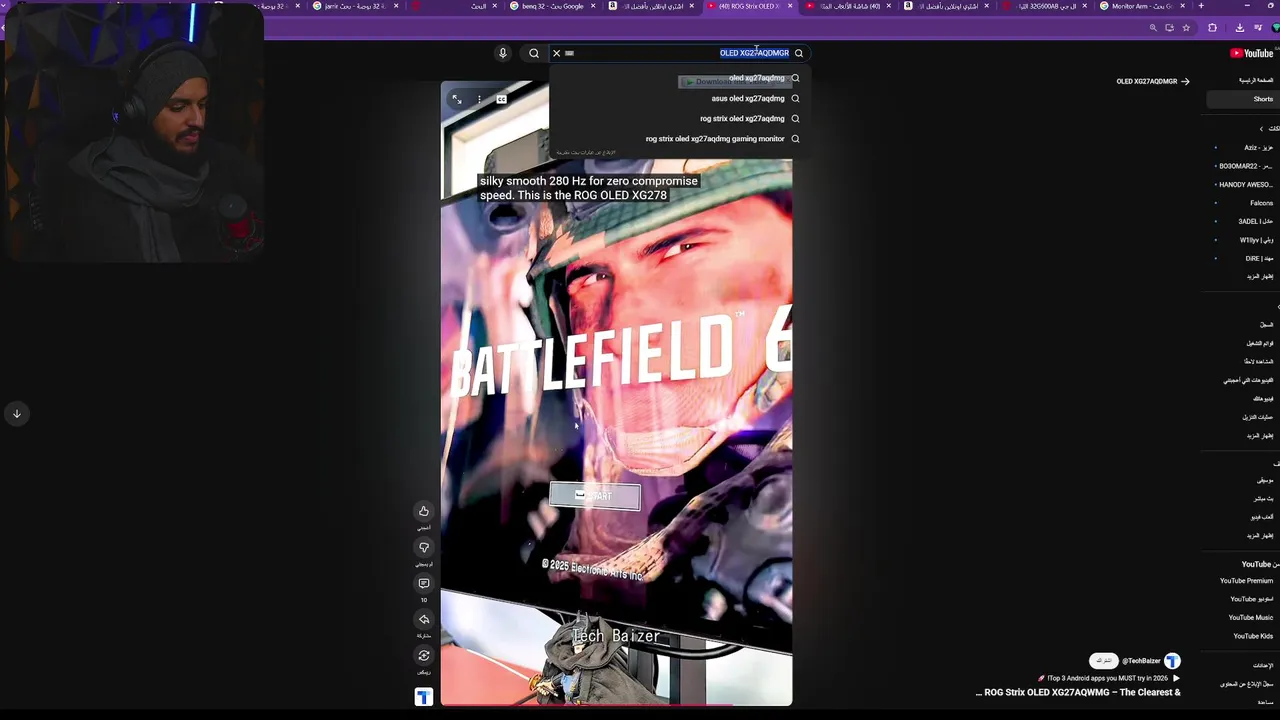Click the TechBaizer channel avatar
Image resolution: width=1280 pixels, height=720 pixels.
pyautogui.click(x=1172, y=661)
